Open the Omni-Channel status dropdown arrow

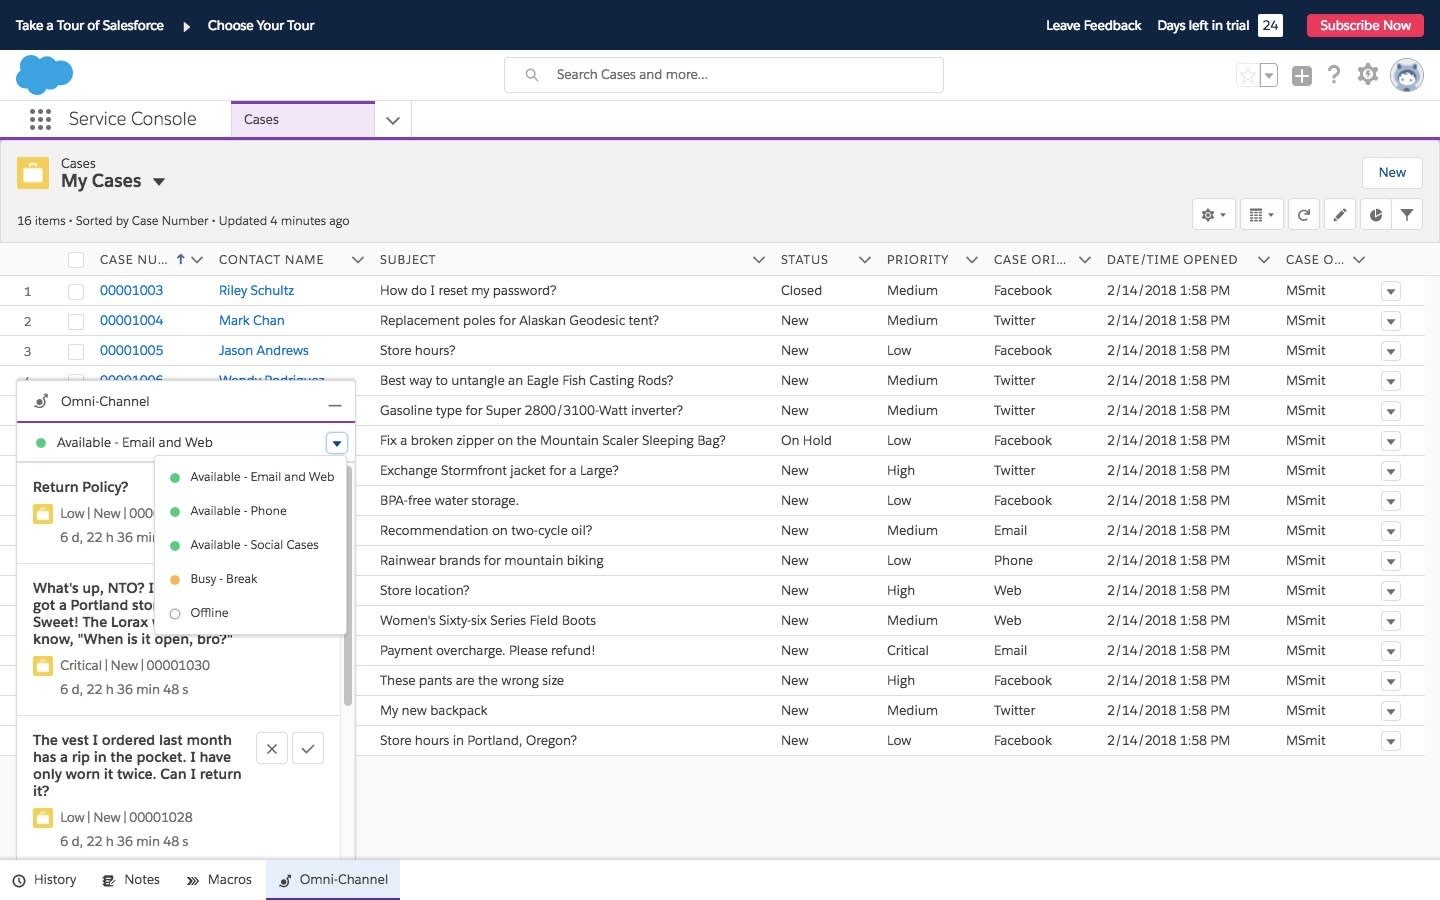point(337,443)
